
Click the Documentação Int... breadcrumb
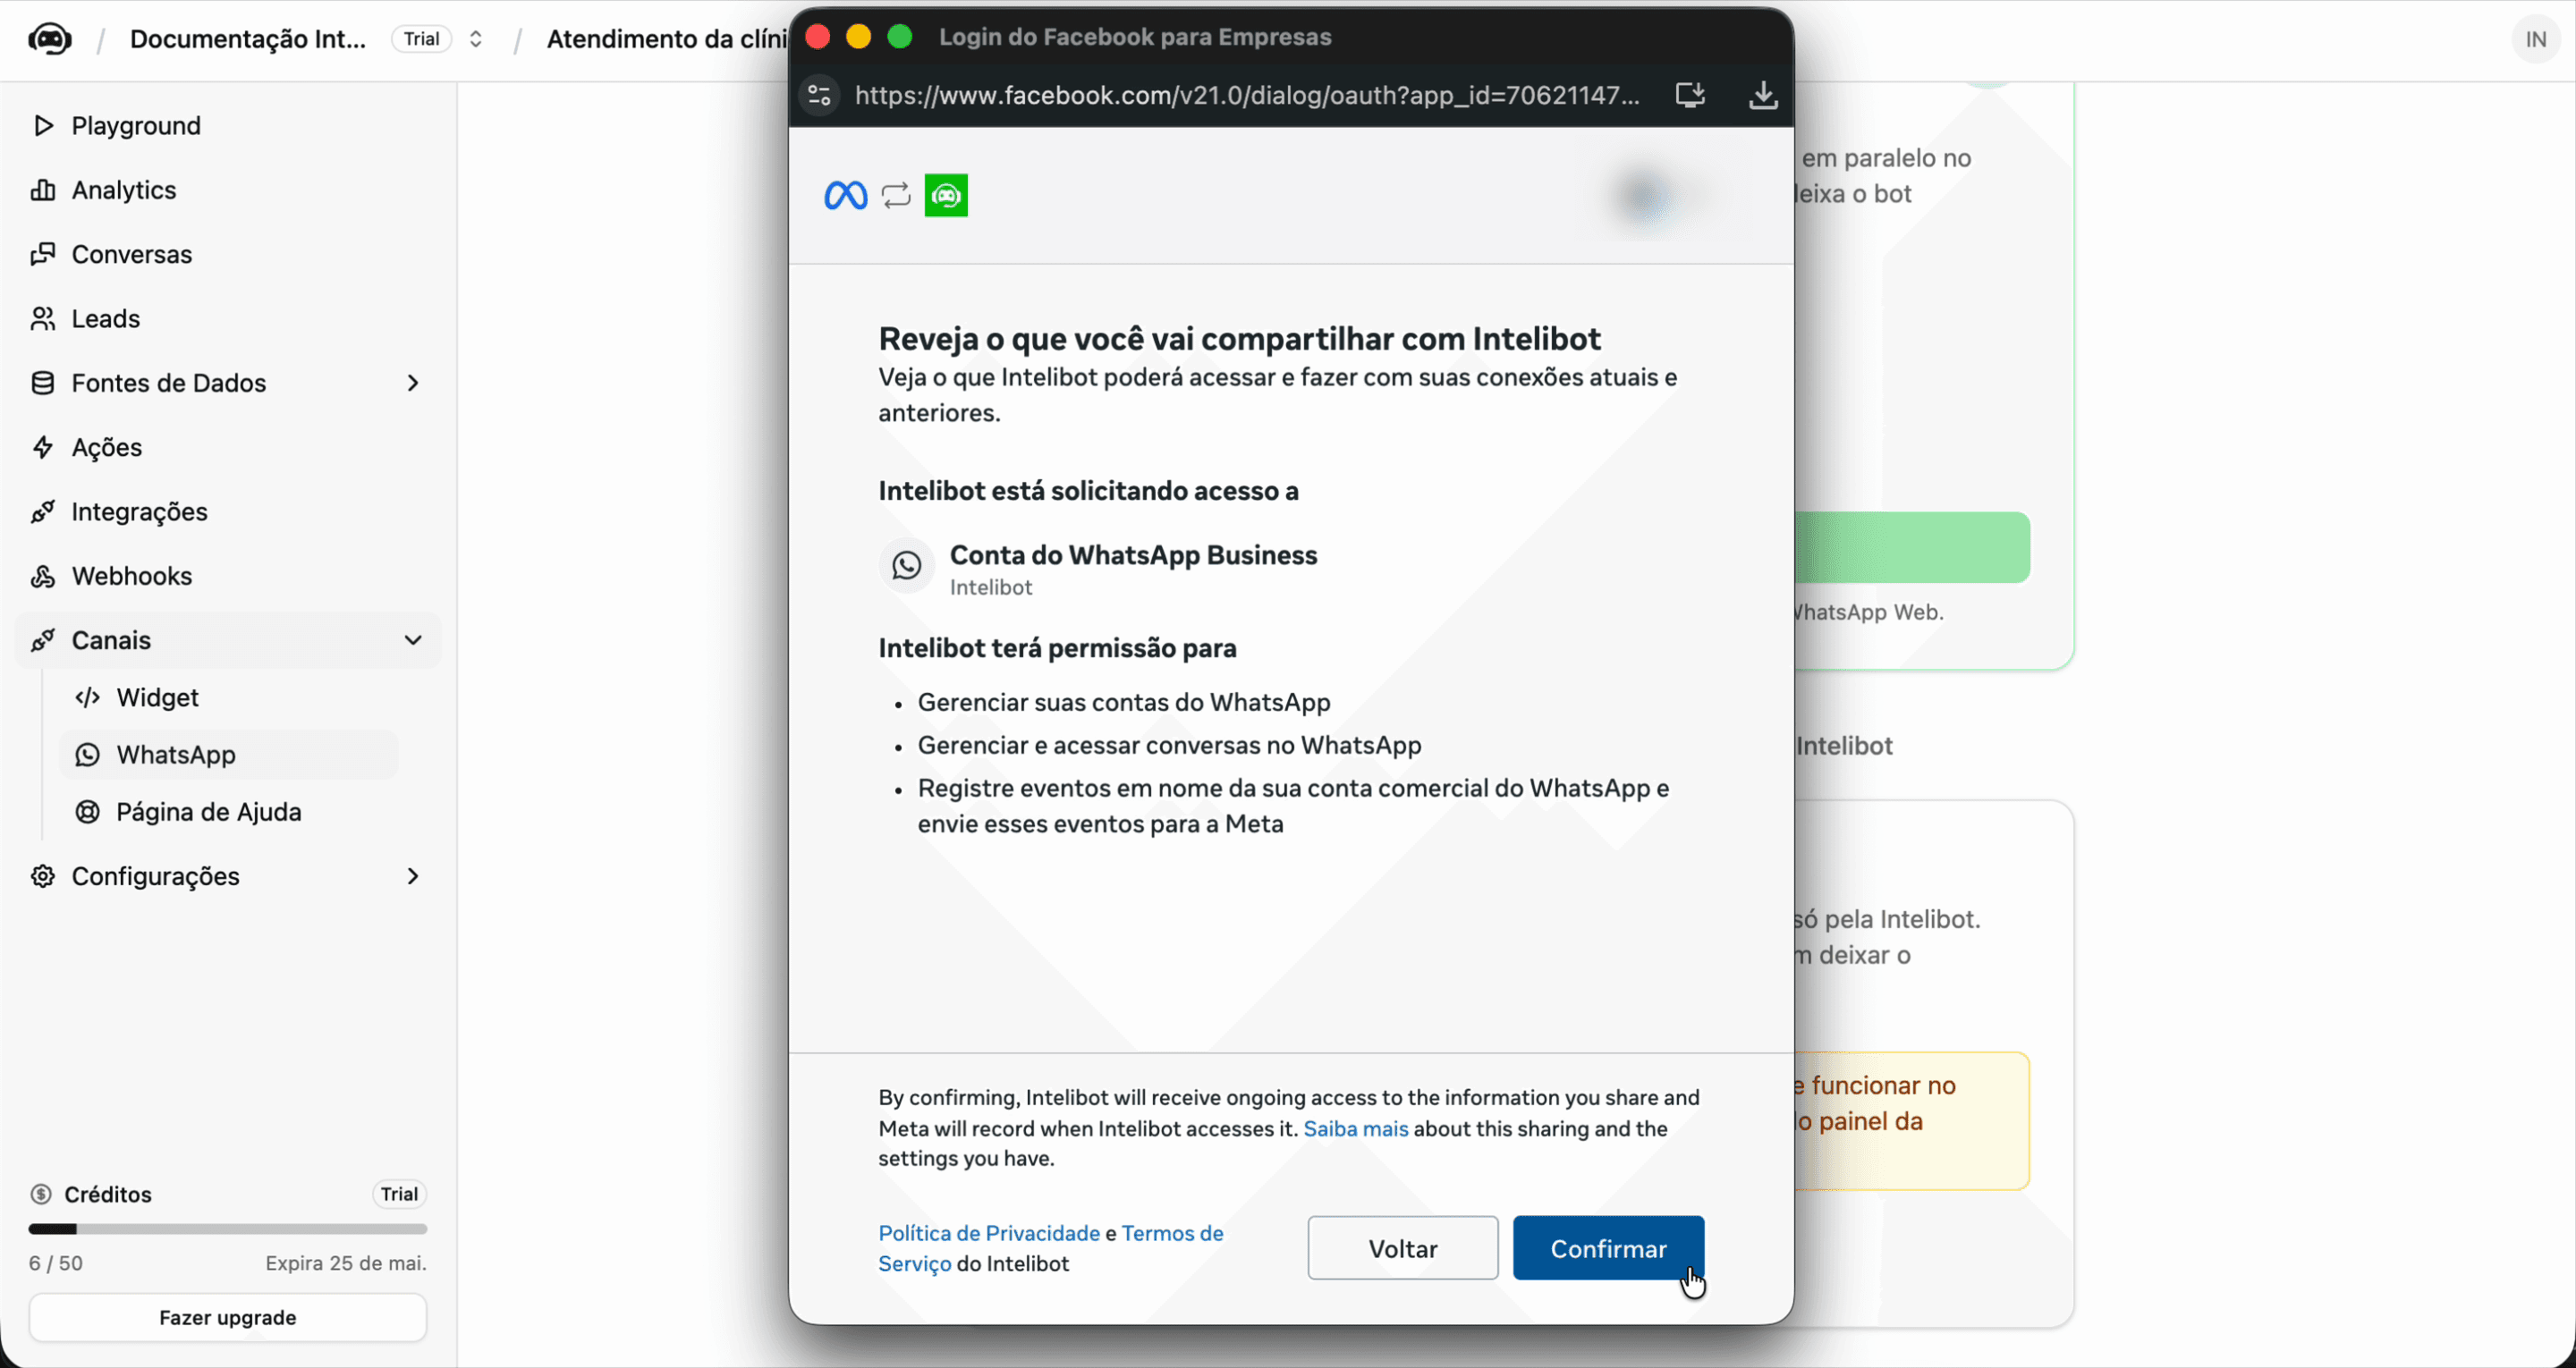click(x=248, y=39)
